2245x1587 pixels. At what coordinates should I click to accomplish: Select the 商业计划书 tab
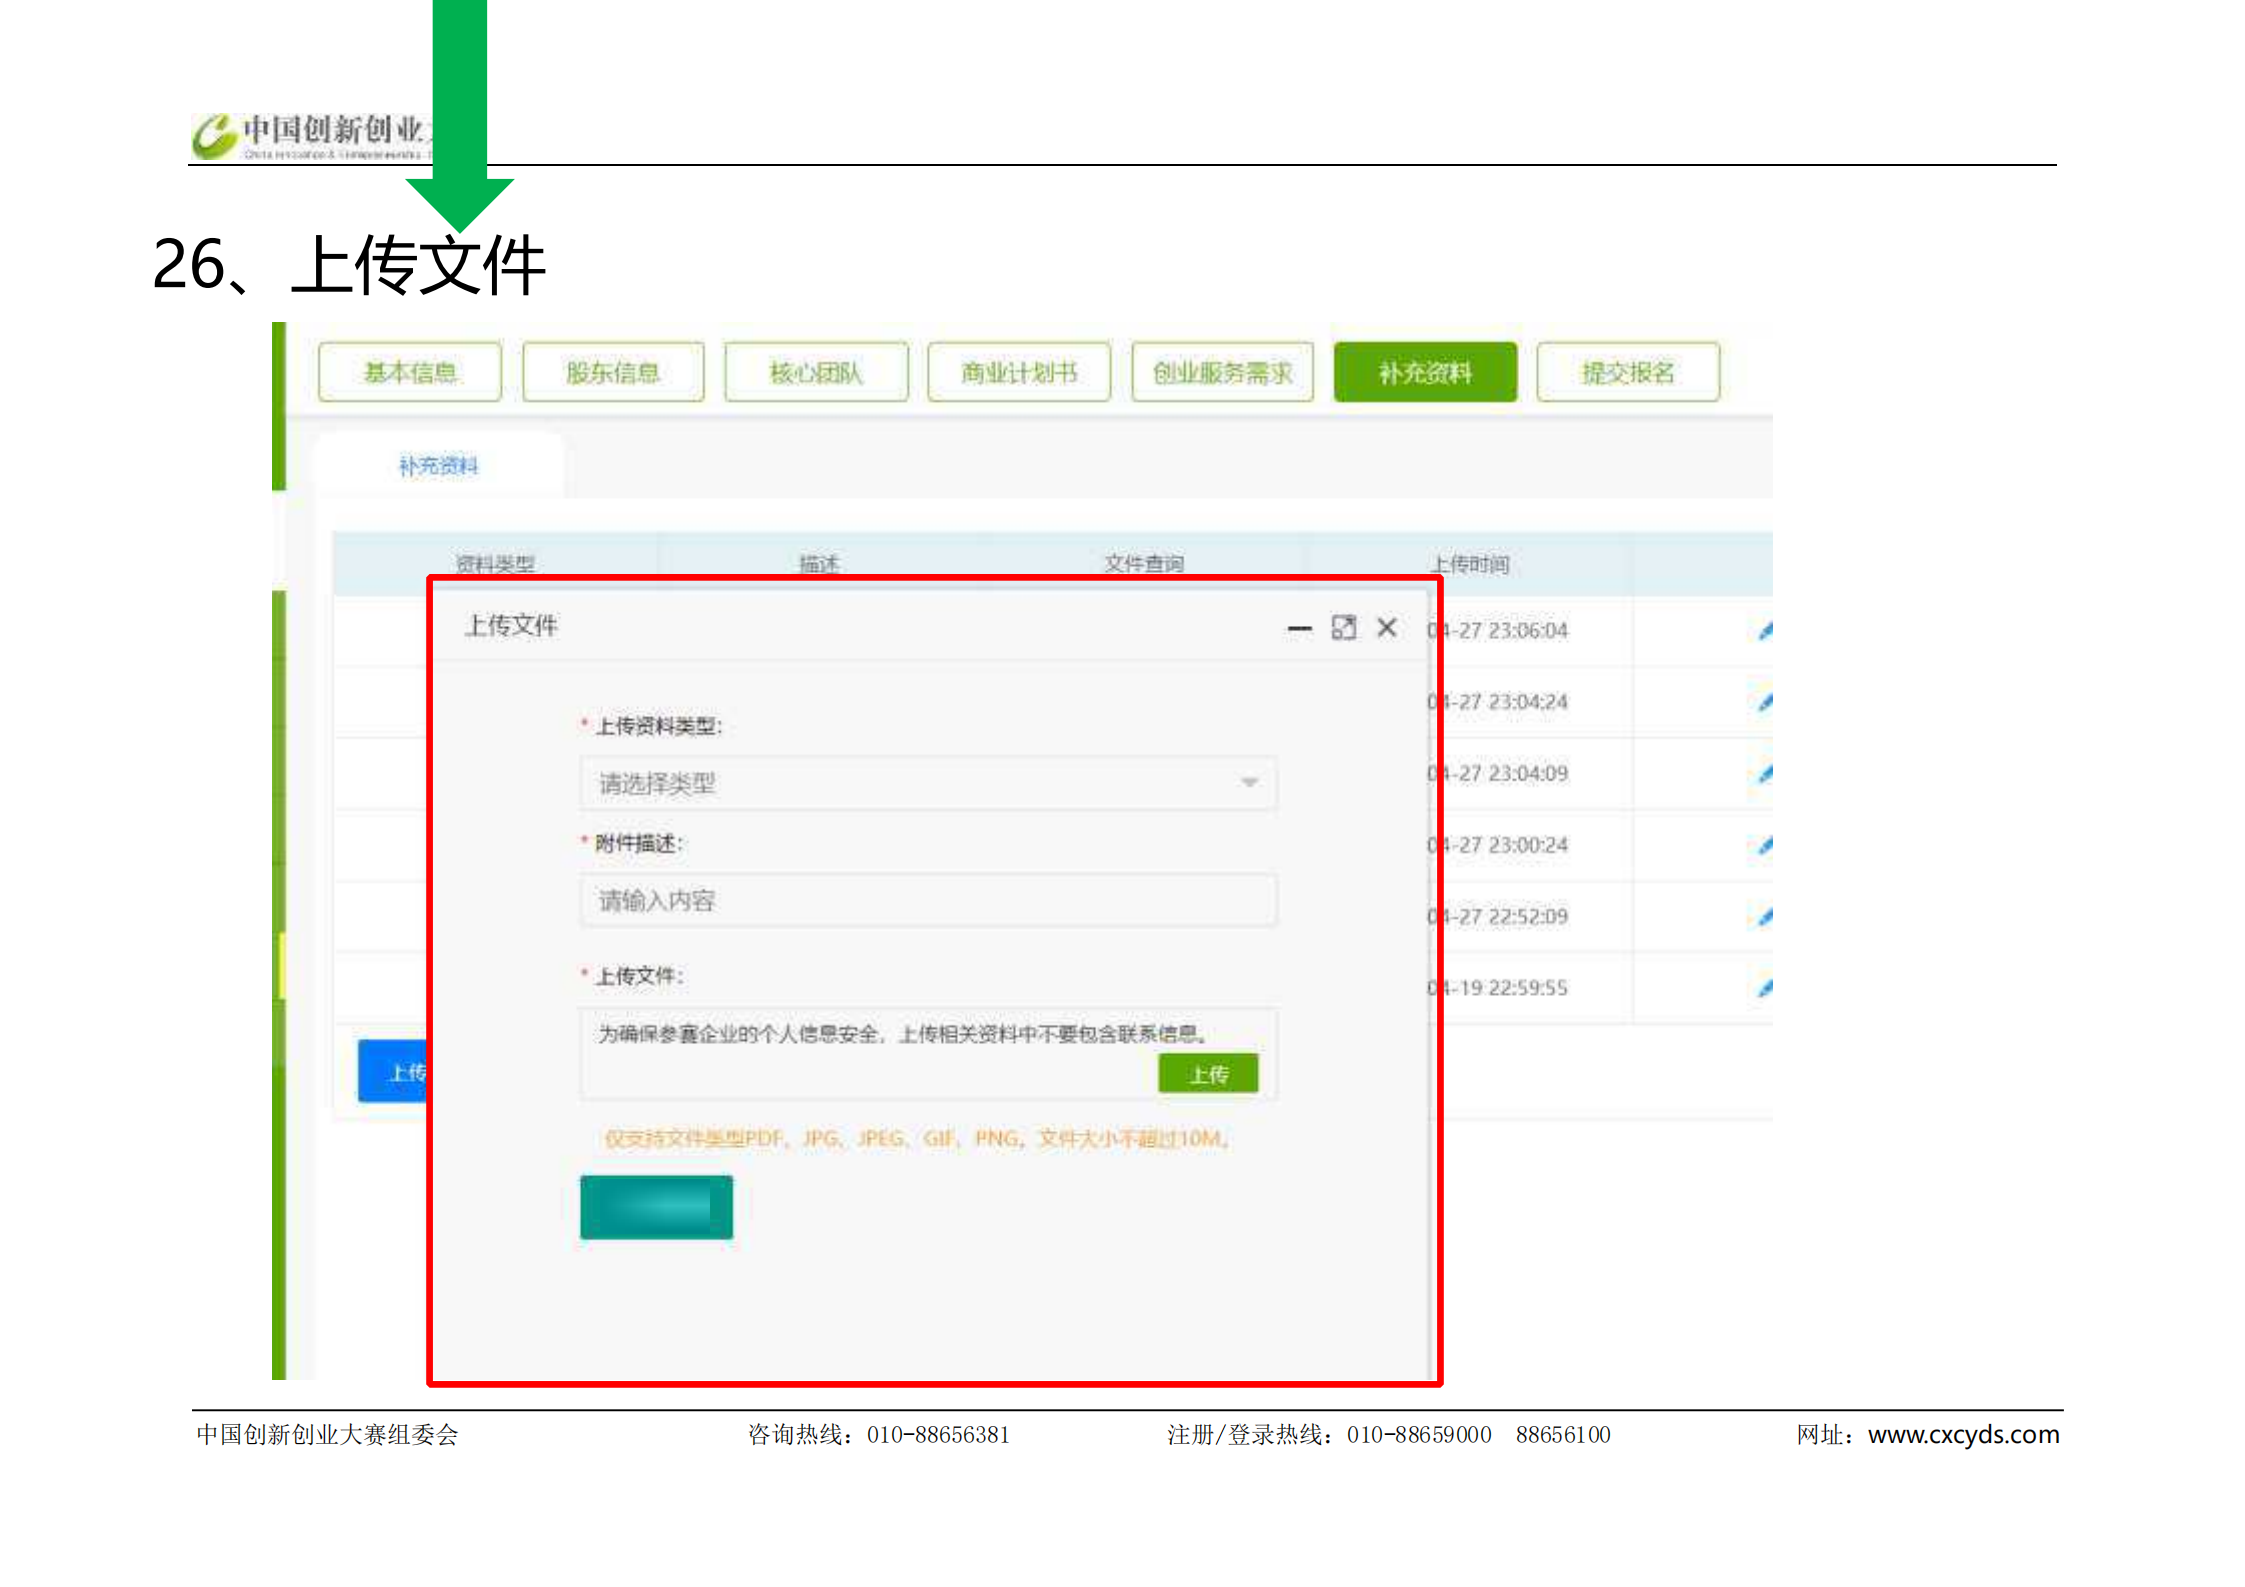[1019, 373]
